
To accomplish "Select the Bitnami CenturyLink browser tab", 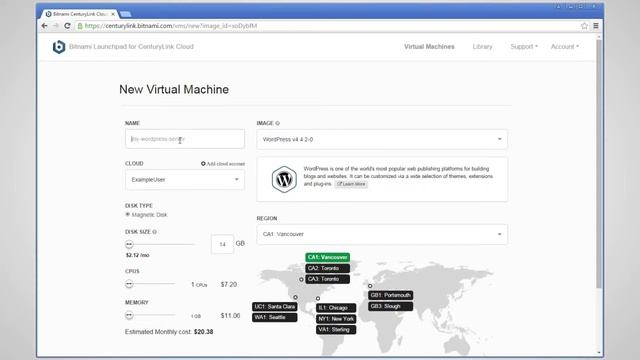I will tap(79, 14).
